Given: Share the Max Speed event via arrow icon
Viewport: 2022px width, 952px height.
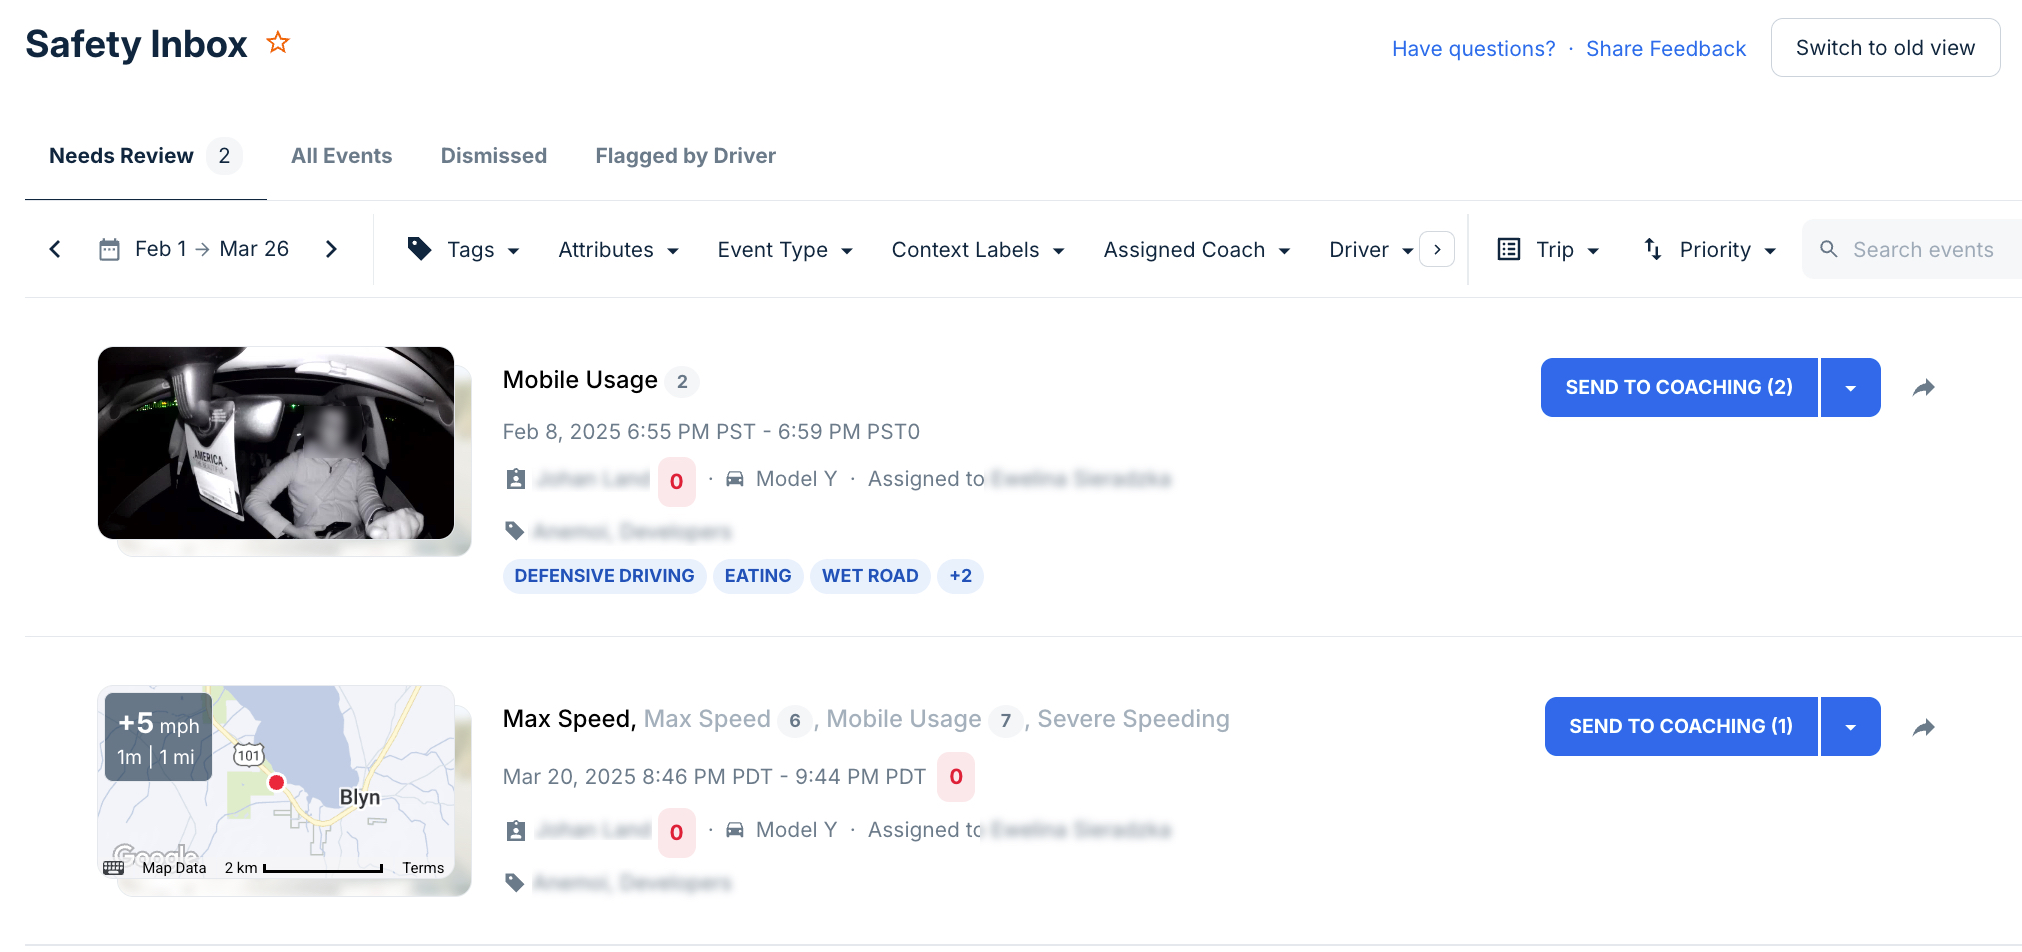Looking at the screenshot, I should pos(1923,727).
